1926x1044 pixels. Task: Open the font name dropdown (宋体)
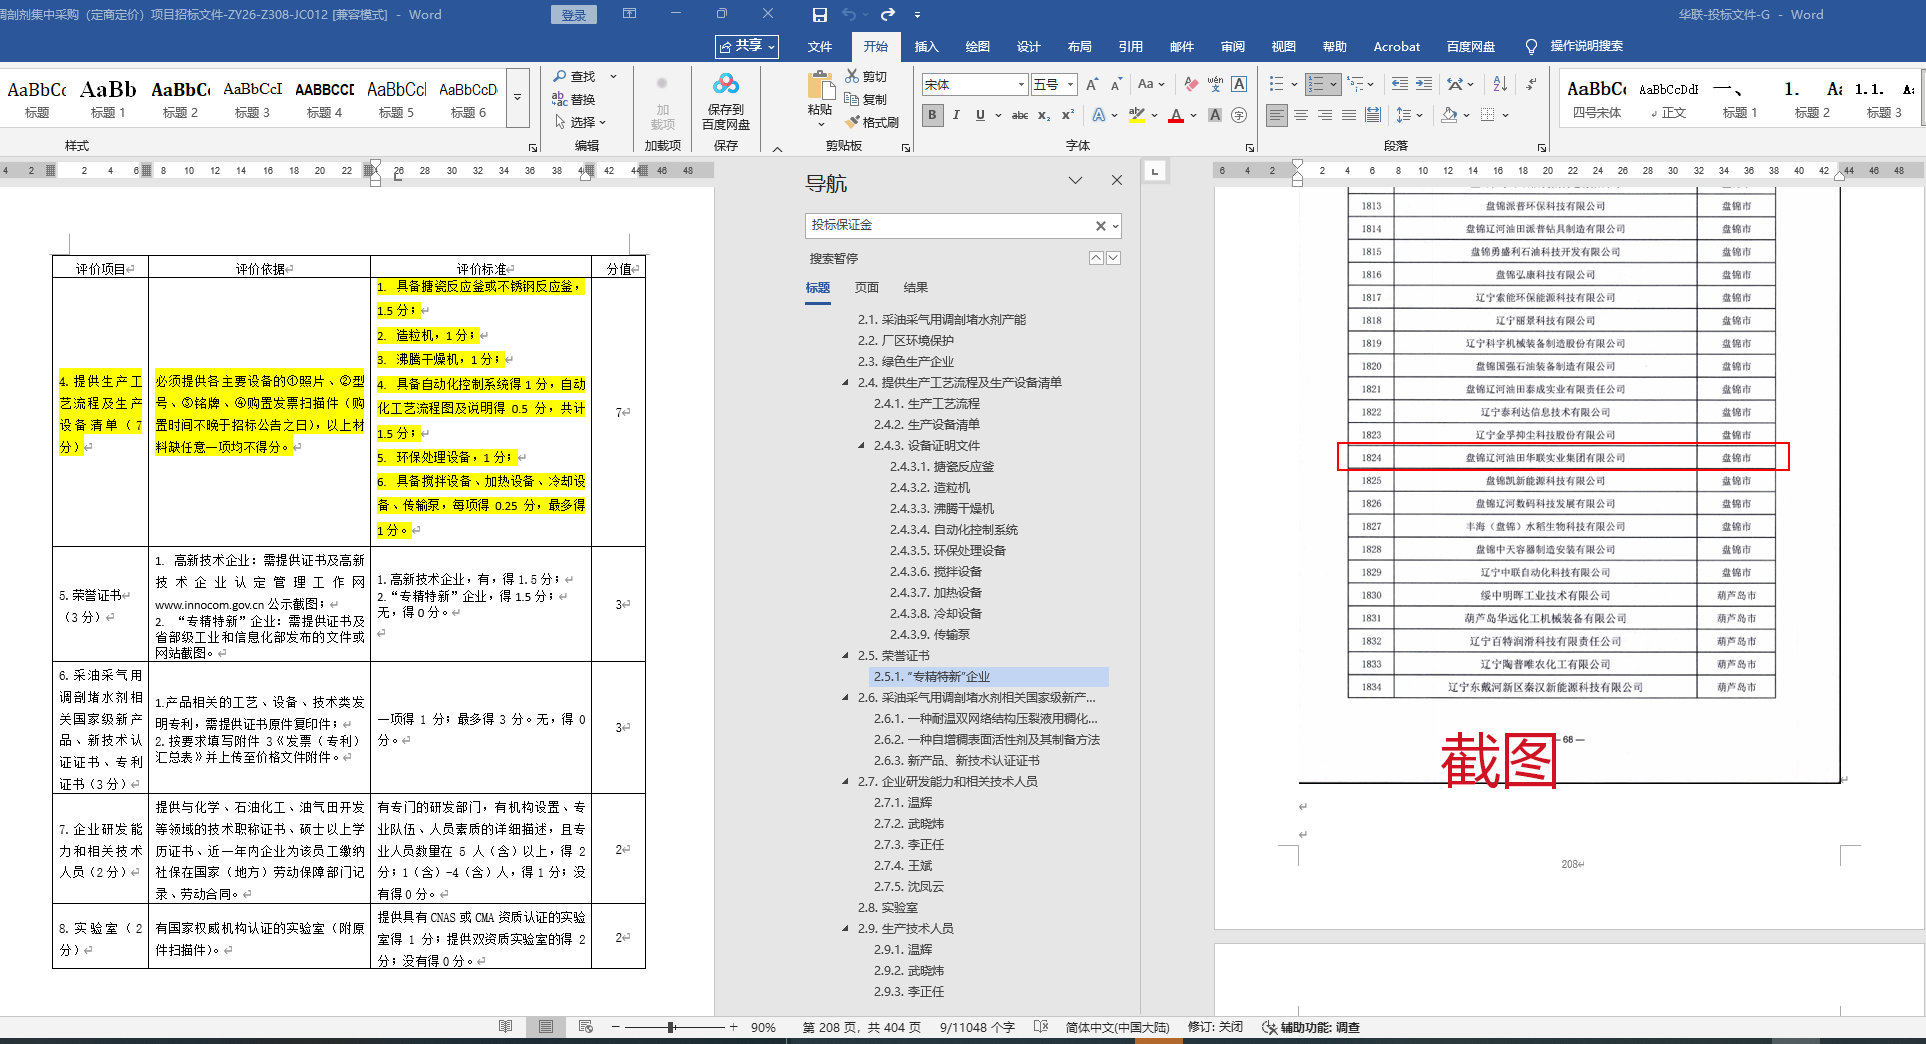pyautogui.click(x=1021, y=85)
